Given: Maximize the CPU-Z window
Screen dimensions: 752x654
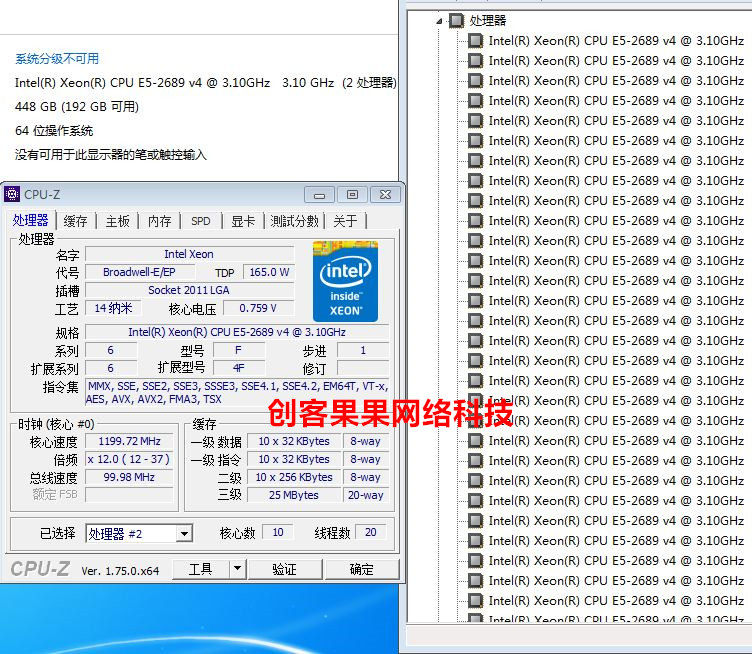Looking at the screenshot, I should tap(352, 195).
